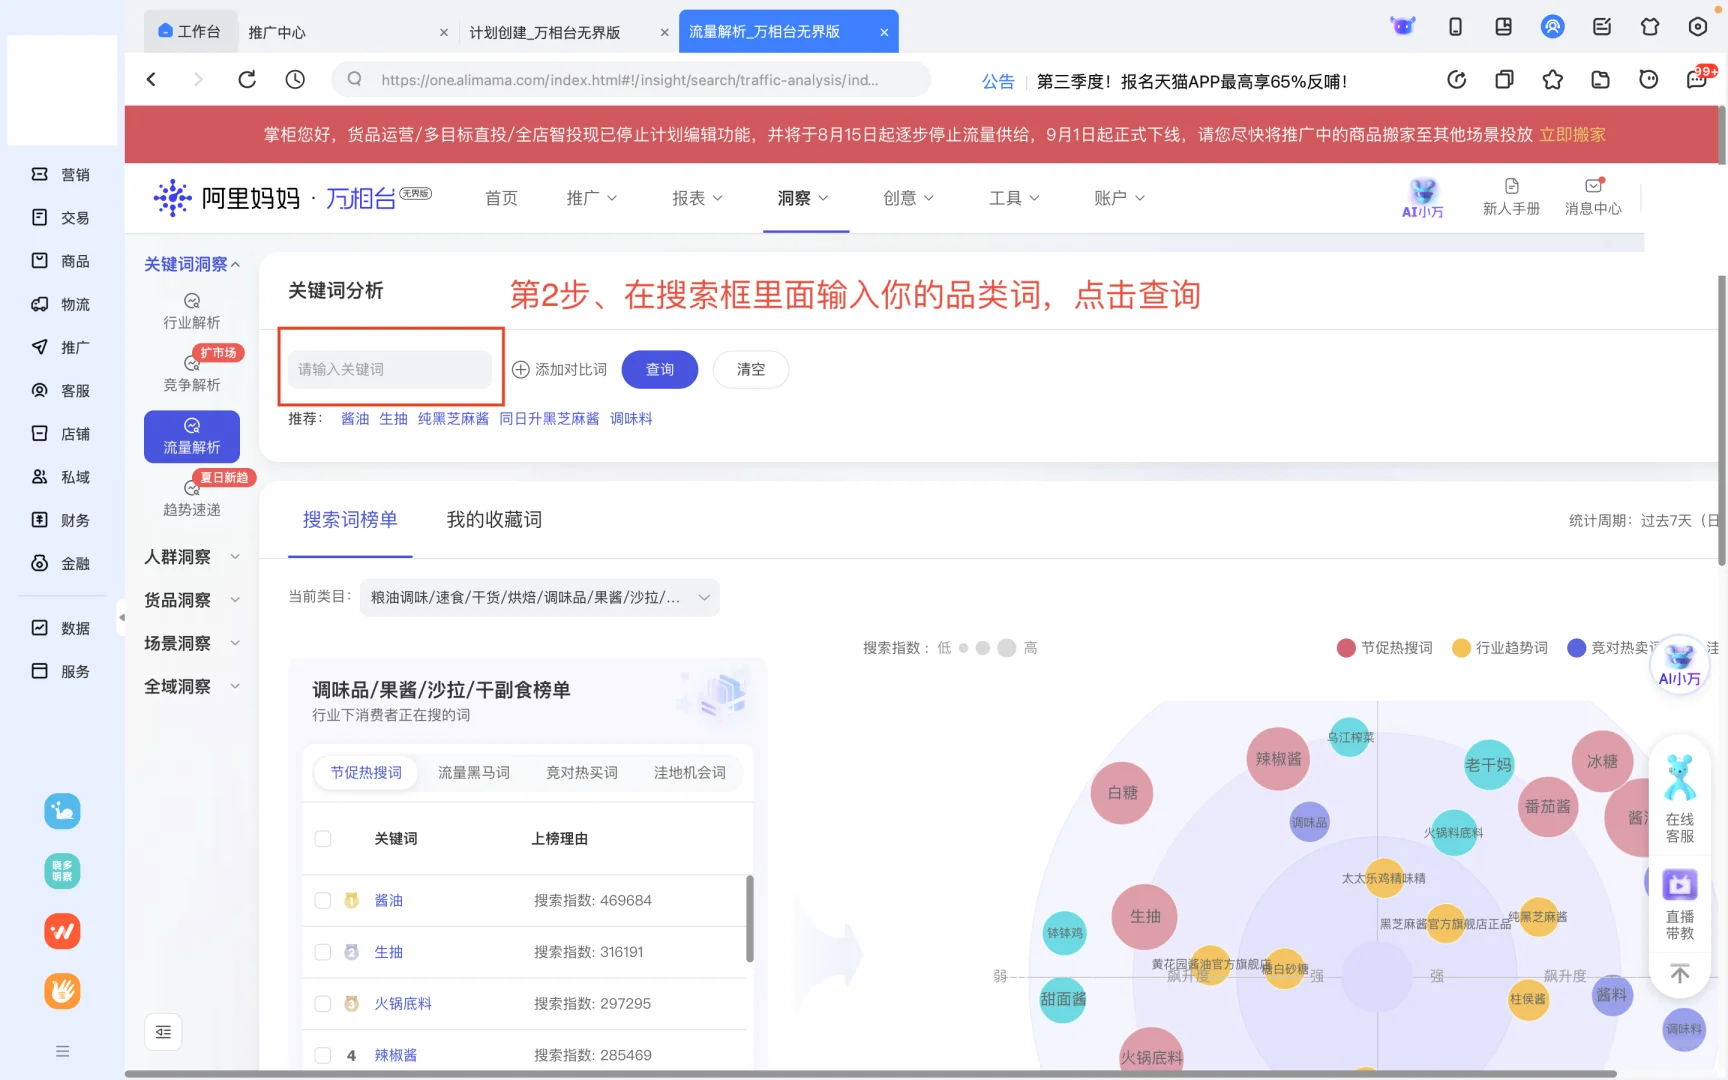Open 消息中心 message center
Viewport: 1728px width, 1080px height.
1592,197
